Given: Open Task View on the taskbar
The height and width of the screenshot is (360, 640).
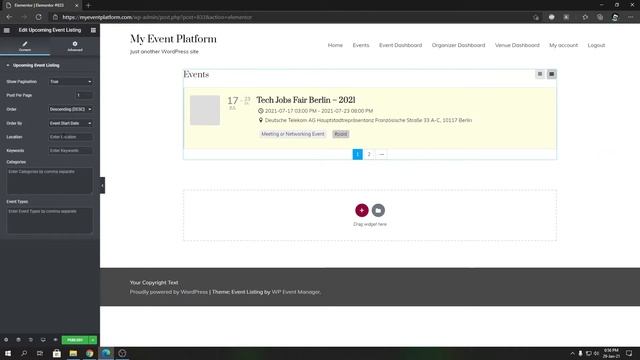Looking at the screenshot, I should (x=40, y=353).
